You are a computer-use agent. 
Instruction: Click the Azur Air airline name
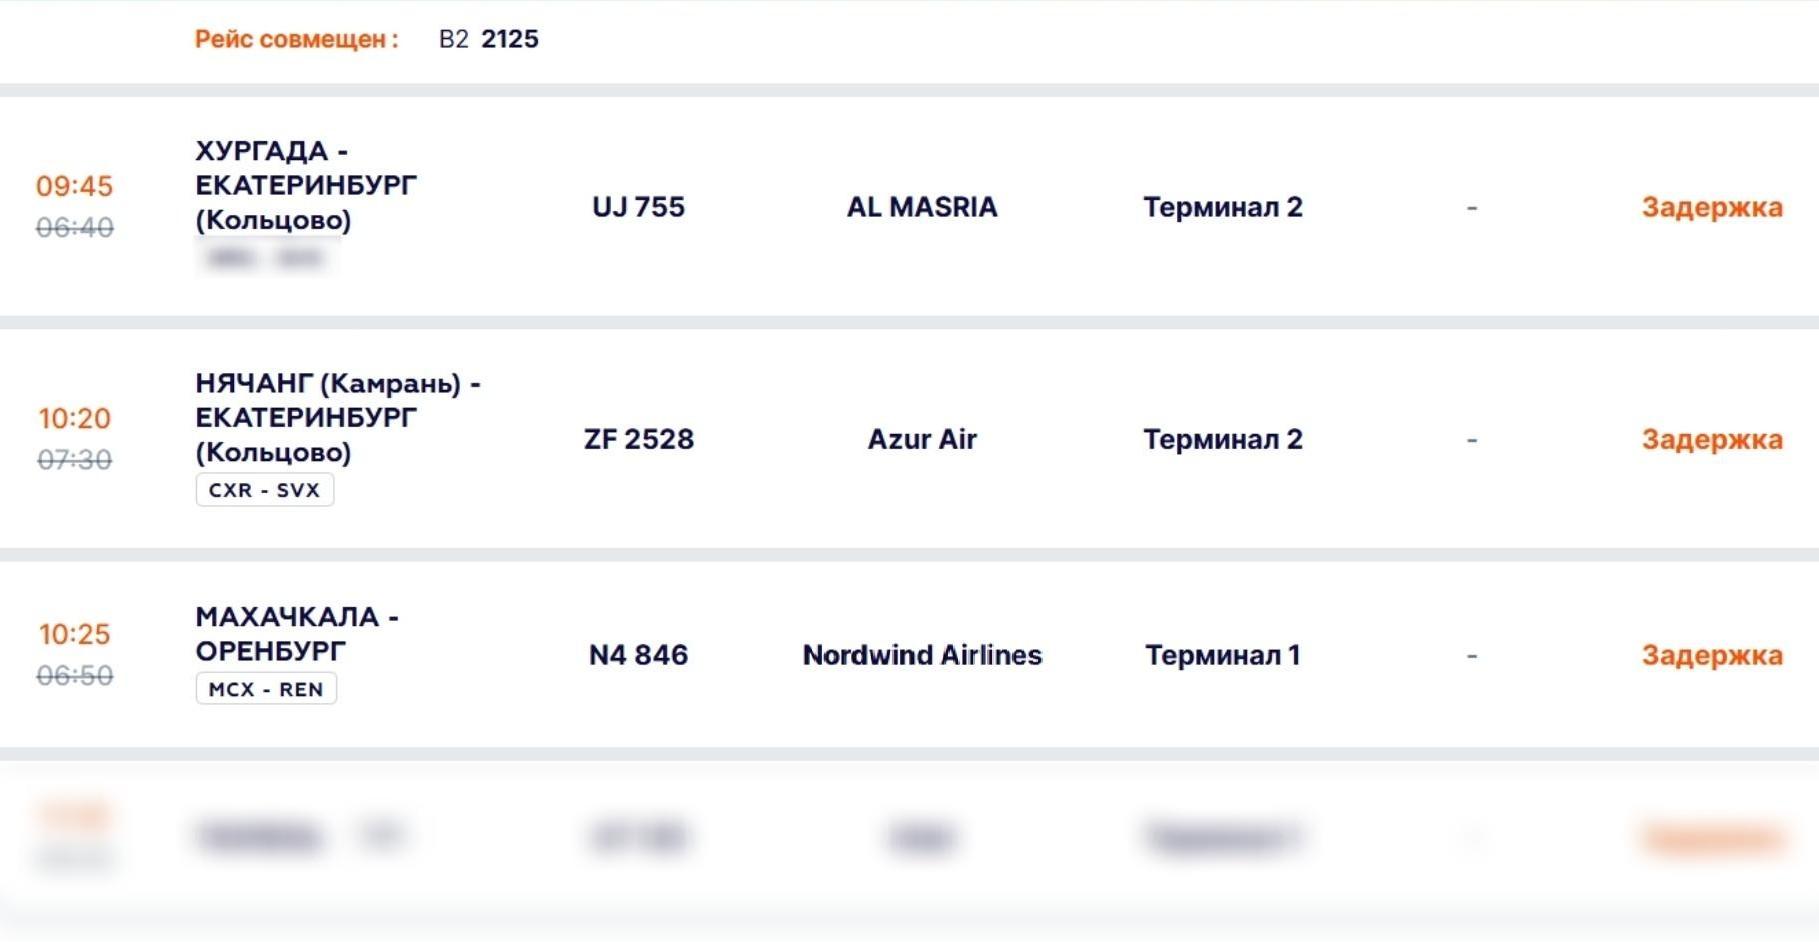point(921,439)
